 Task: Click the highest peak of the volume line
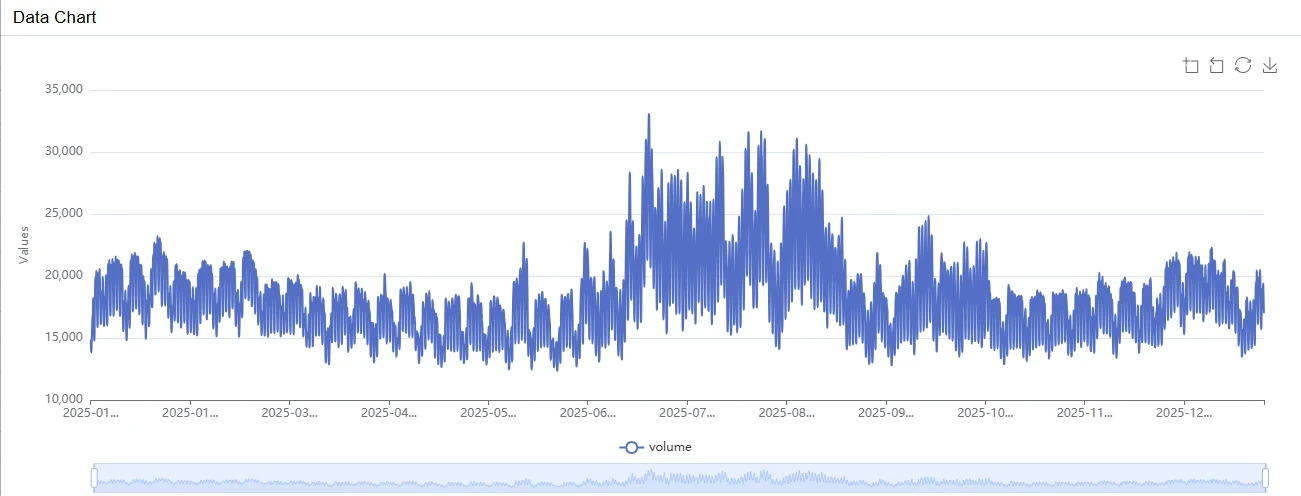pyautogui.click(x=649, y=115)
